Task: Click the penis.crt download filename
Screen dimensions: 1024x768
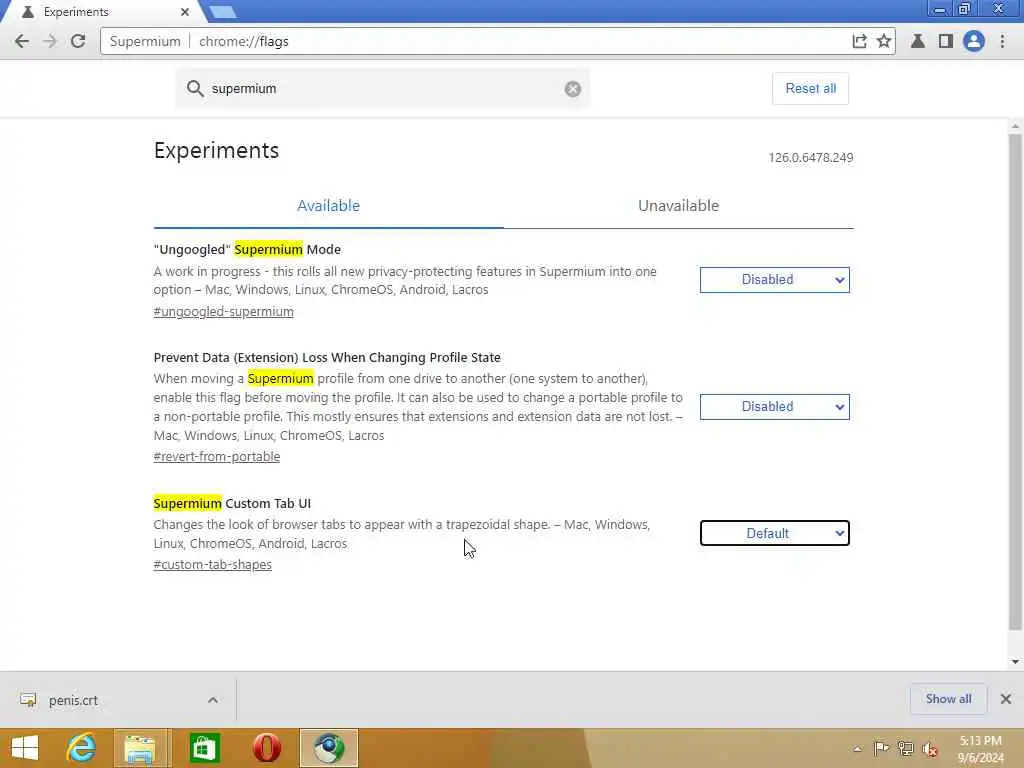Action: pyautogui.click(x=73, y=700)
